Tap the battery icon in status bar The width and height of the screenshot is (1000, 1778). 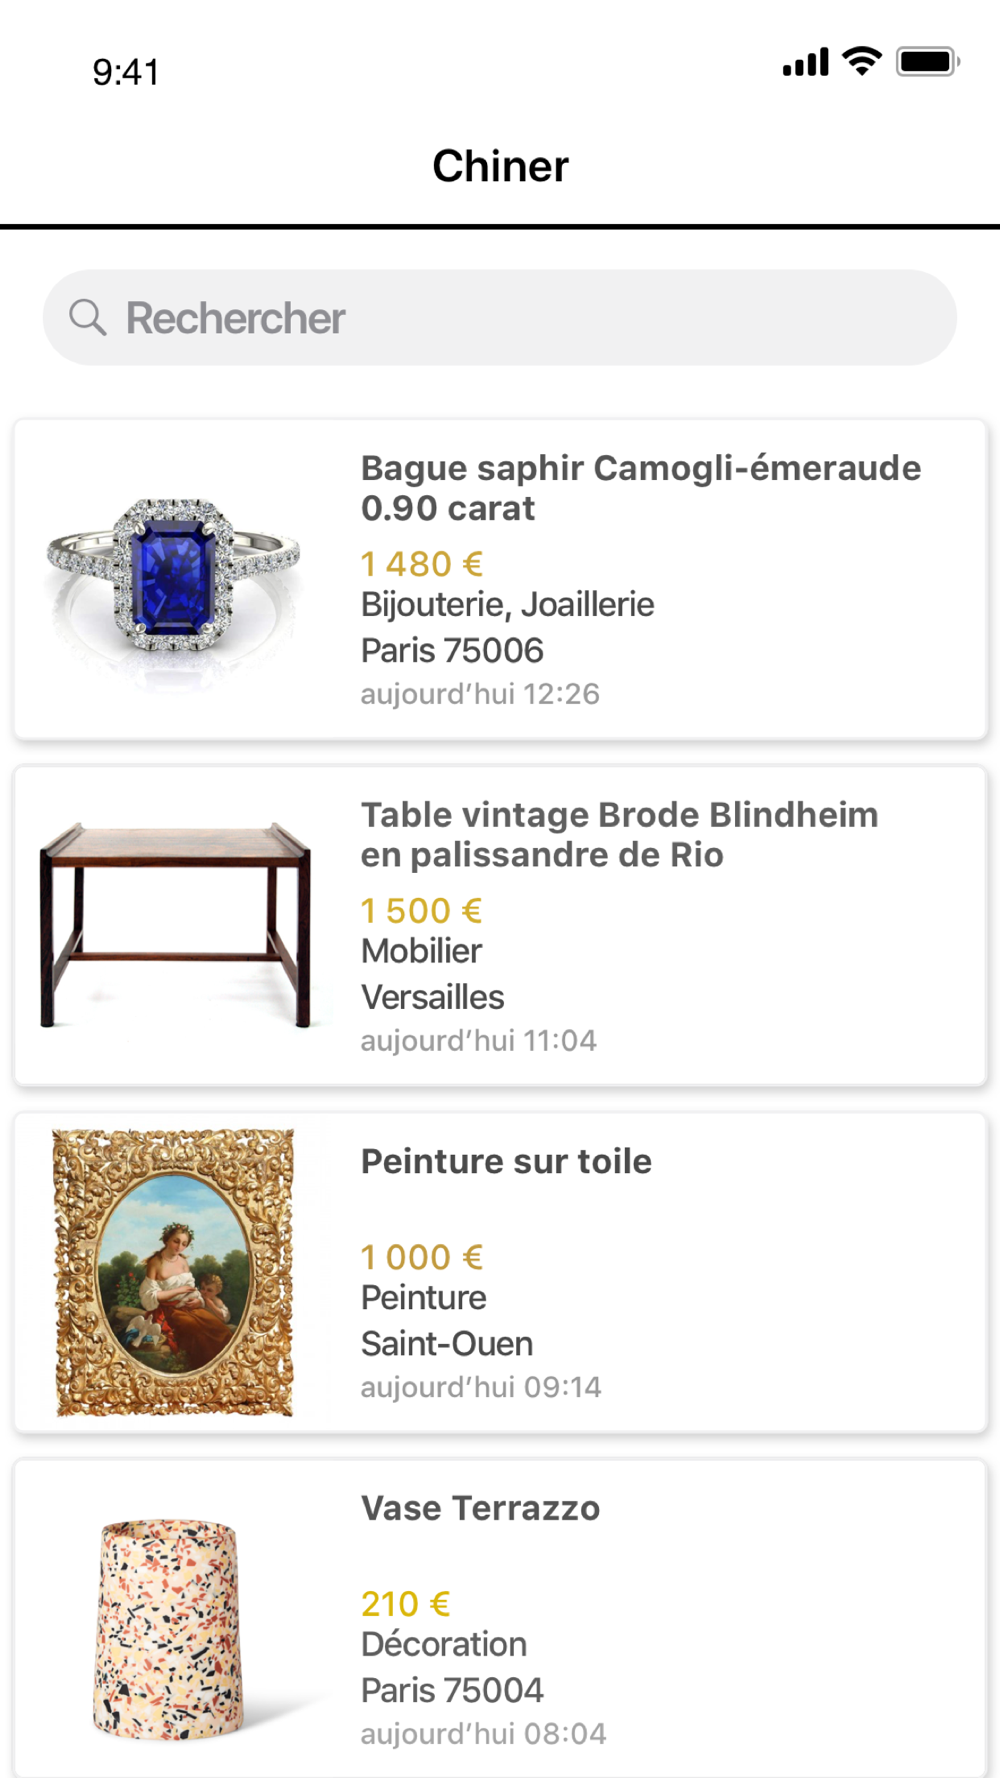pyautogui.click(x=928, y=62)
